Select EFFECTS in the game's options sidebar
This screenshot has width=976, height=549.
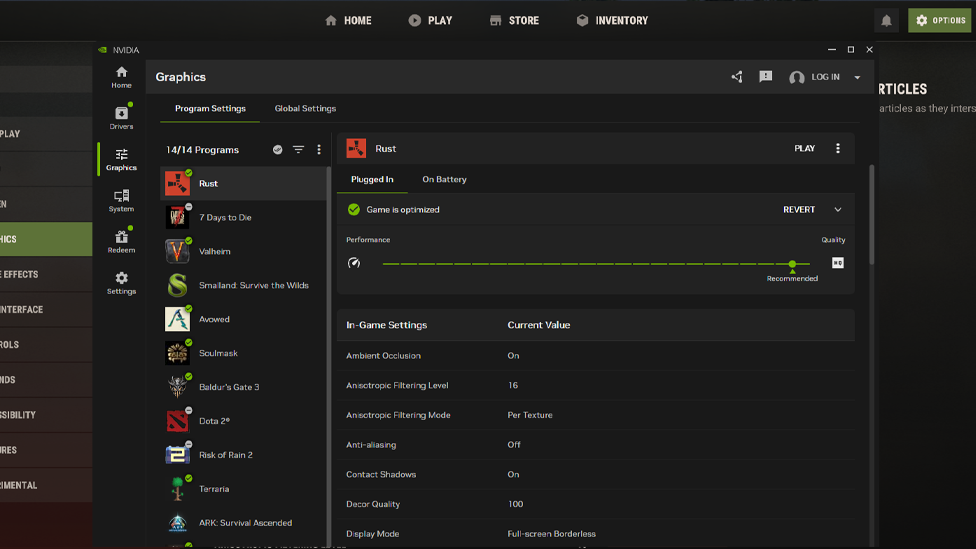coord(46,274)
